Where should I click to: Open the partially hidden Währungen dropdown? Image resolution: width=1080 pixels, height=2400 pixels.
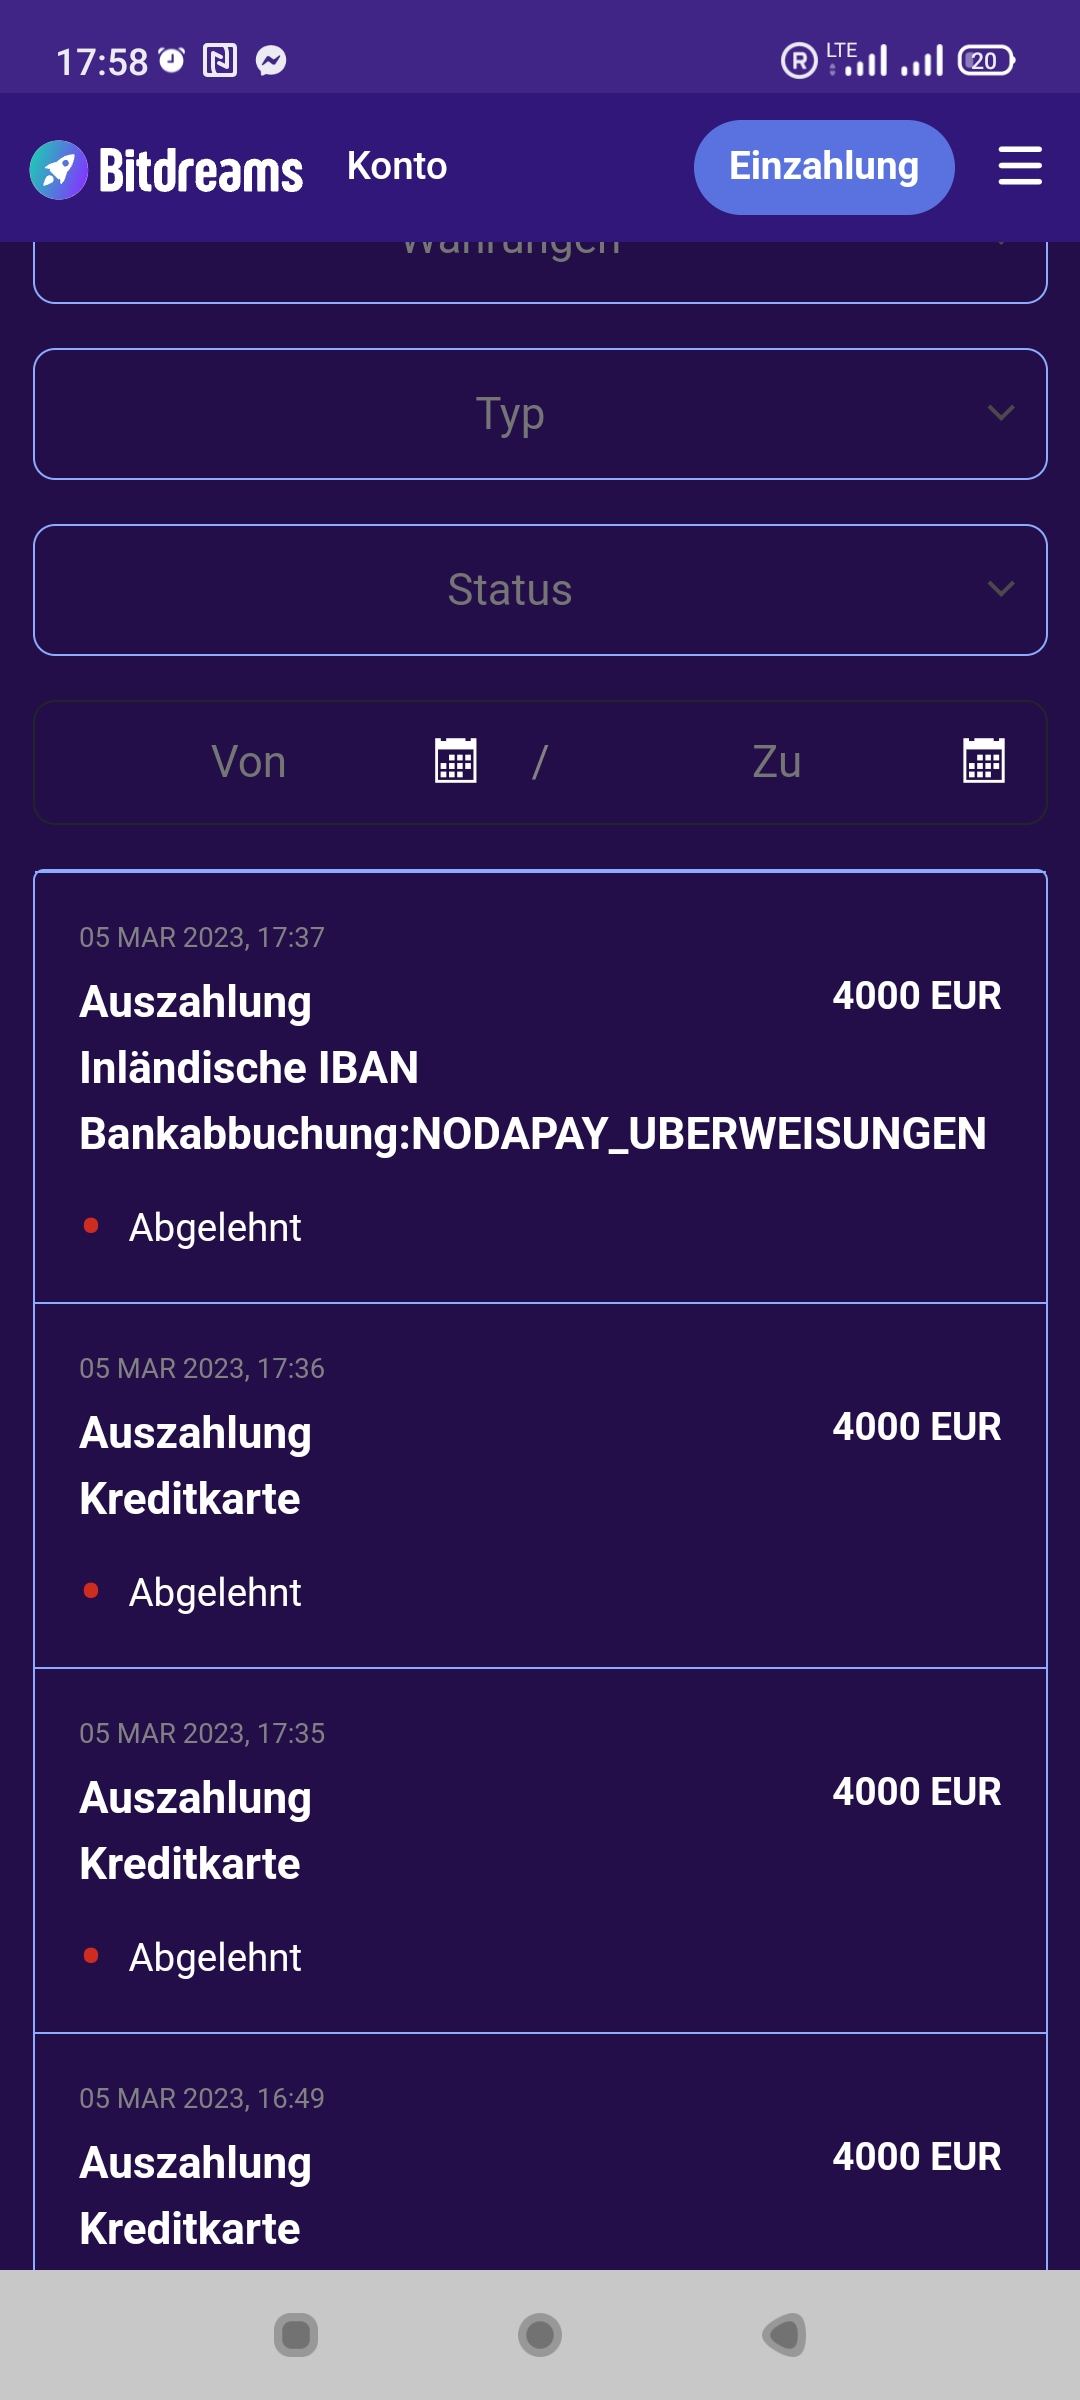[540, 270]
